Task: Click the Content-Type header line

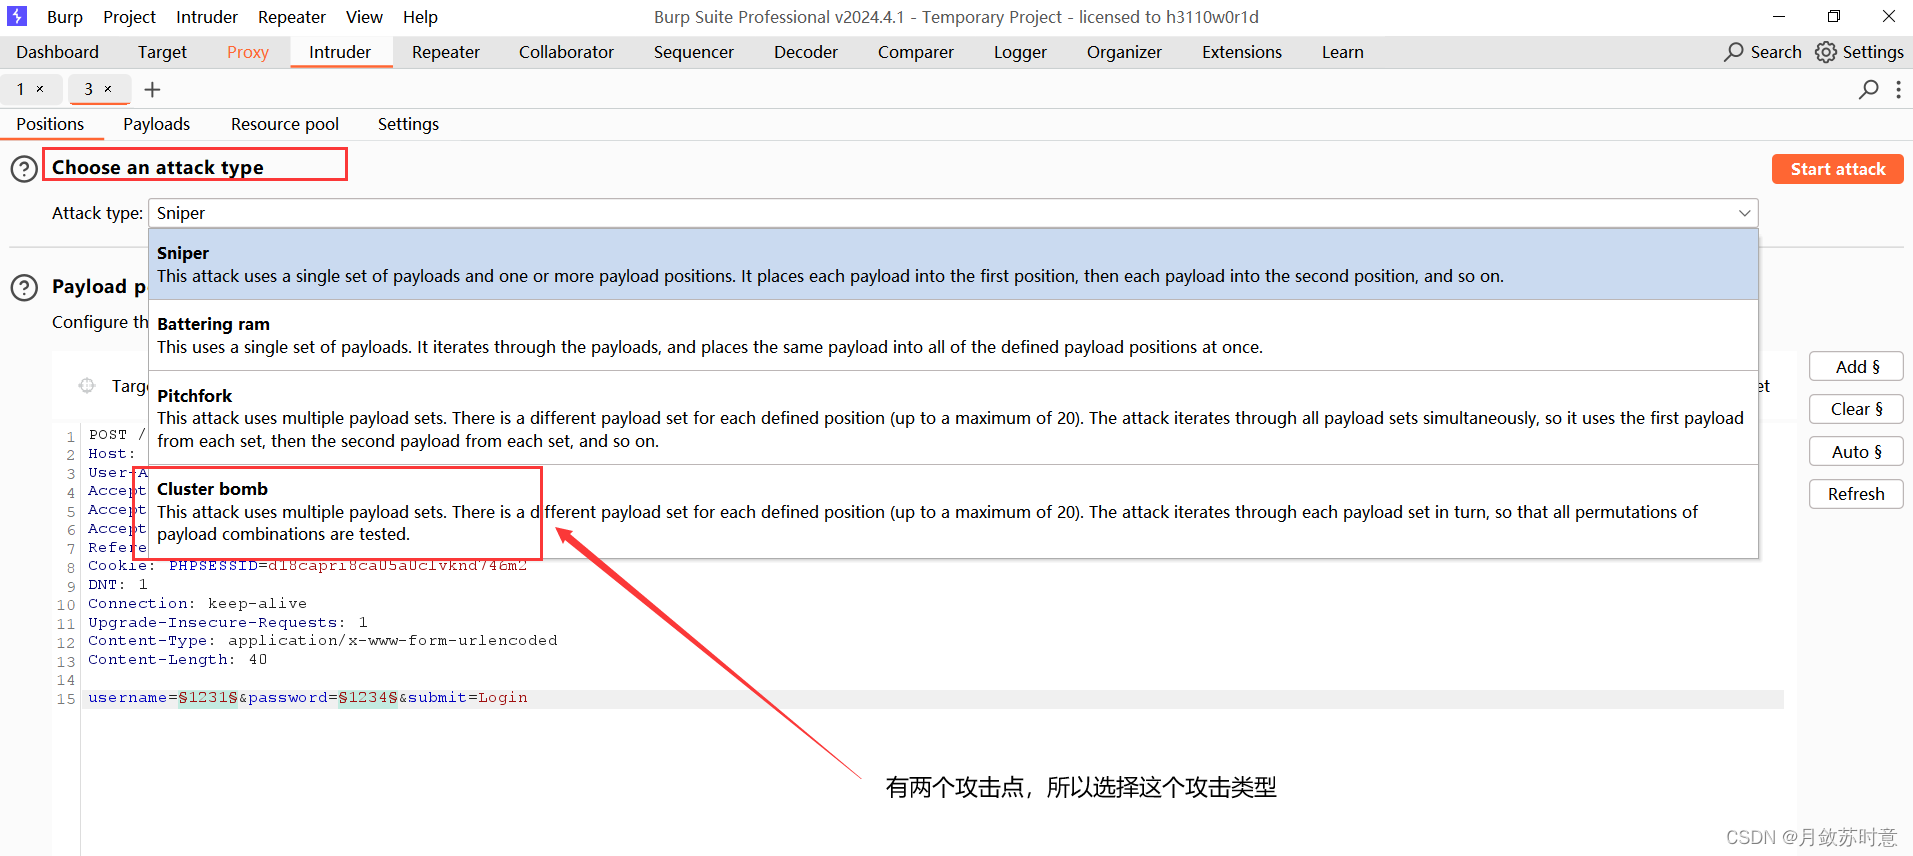Action: tap(323, 641)
